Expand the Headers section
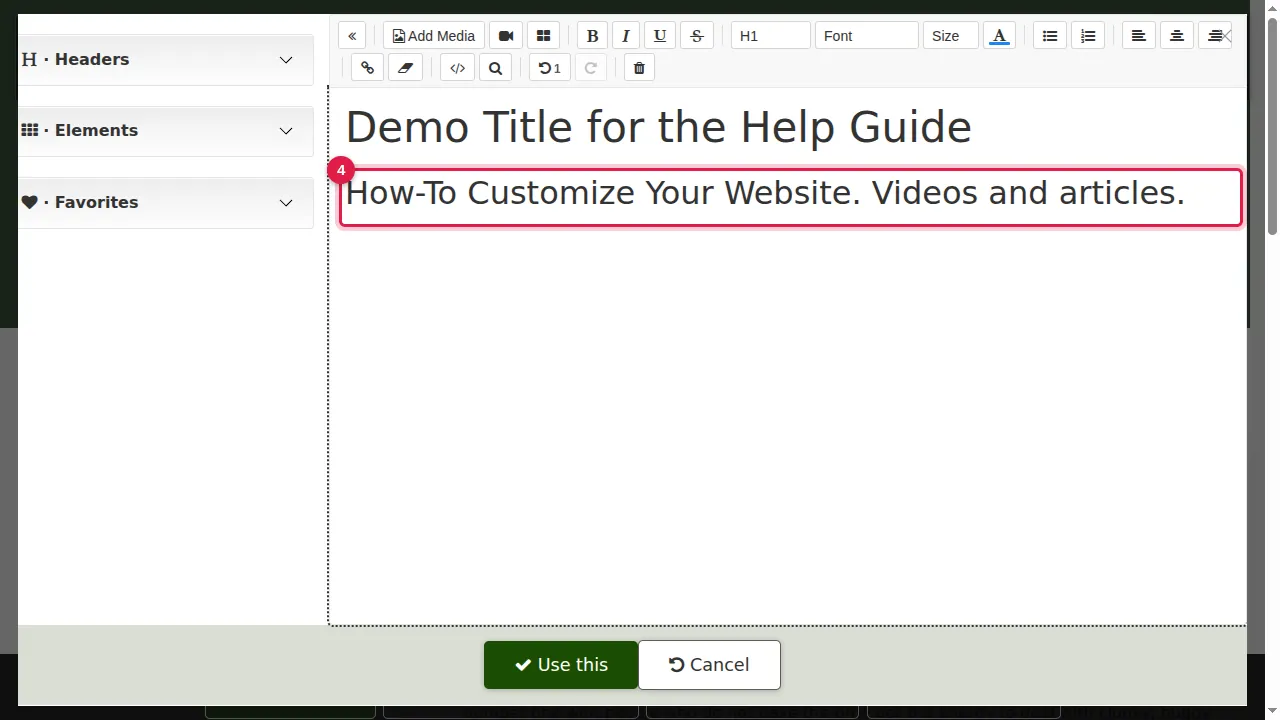Screen dimensions: 1280x720 point(166,60)
